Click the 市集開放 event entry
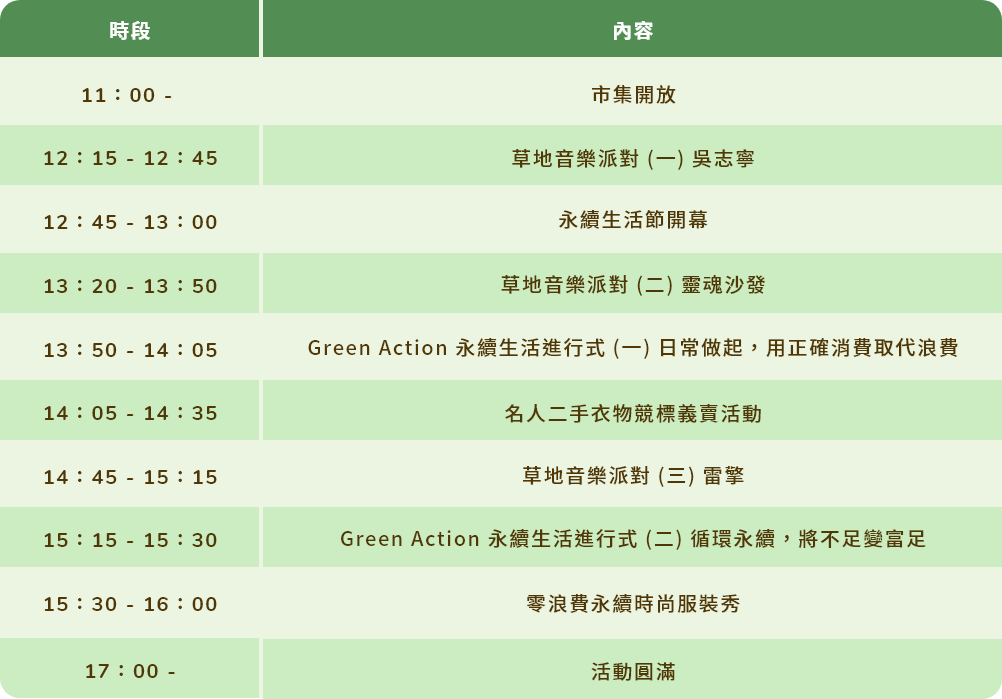The height and width of the screenshot is (699, 1002). point(633,96)
